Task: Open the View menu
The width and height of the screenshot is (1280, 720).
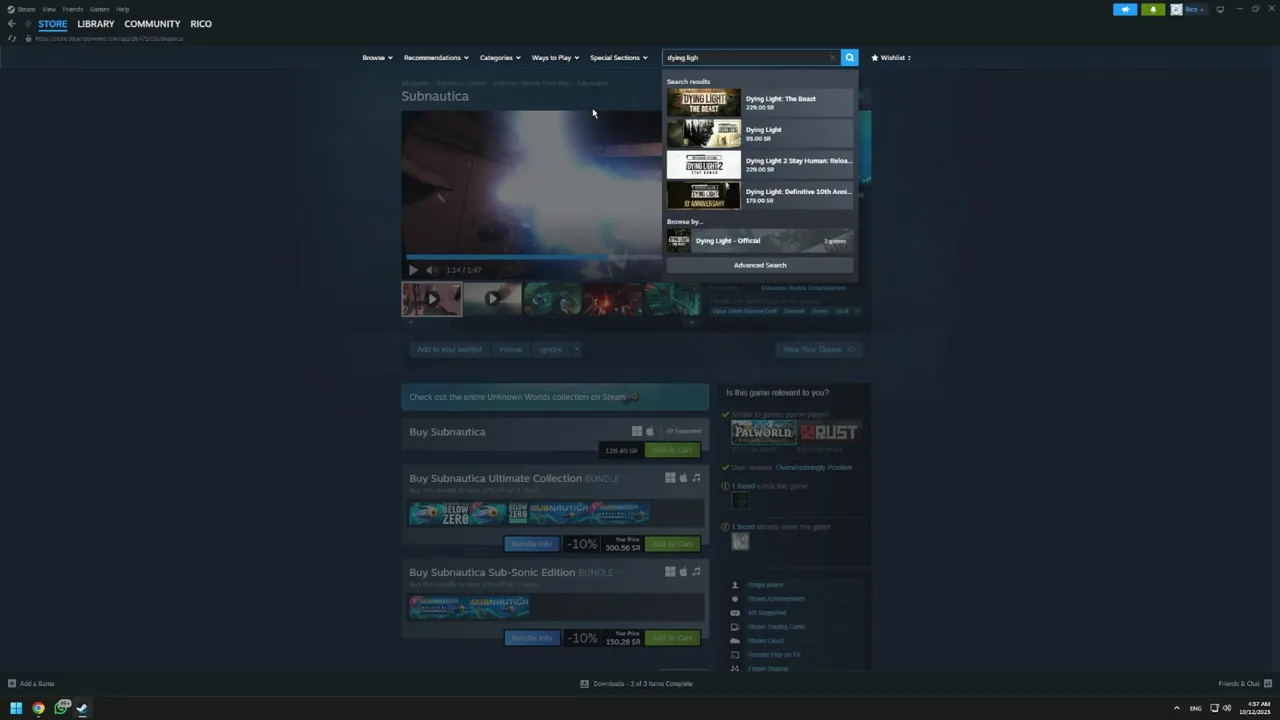Action: click(48, 9)
